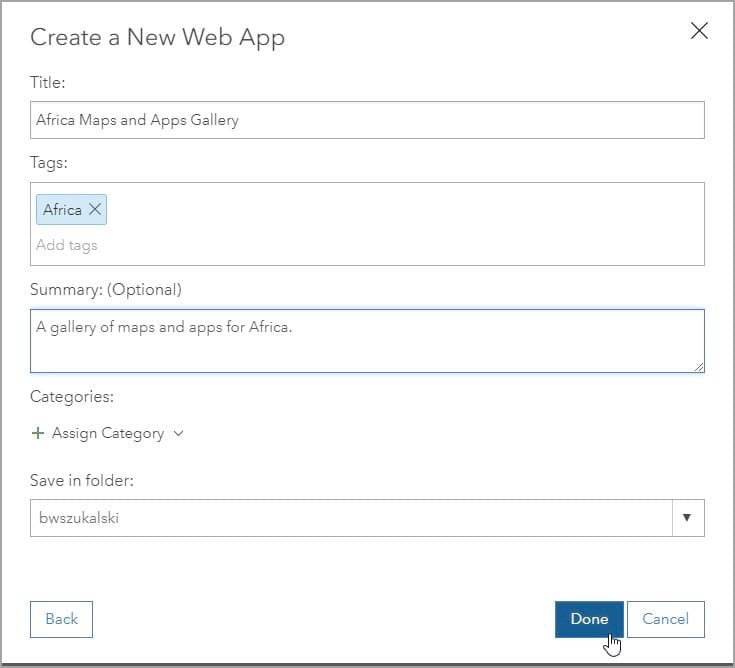Image resolution: width=735 pixels, height=668 pixels.
Task: Click the Title: field label
Action: pos(48,83)
